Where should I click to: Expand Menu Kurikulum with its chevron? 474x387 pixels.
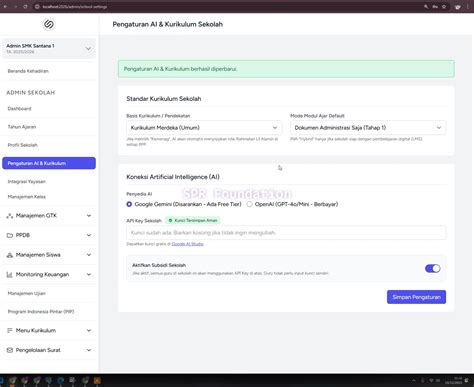(x=89, y=330)
